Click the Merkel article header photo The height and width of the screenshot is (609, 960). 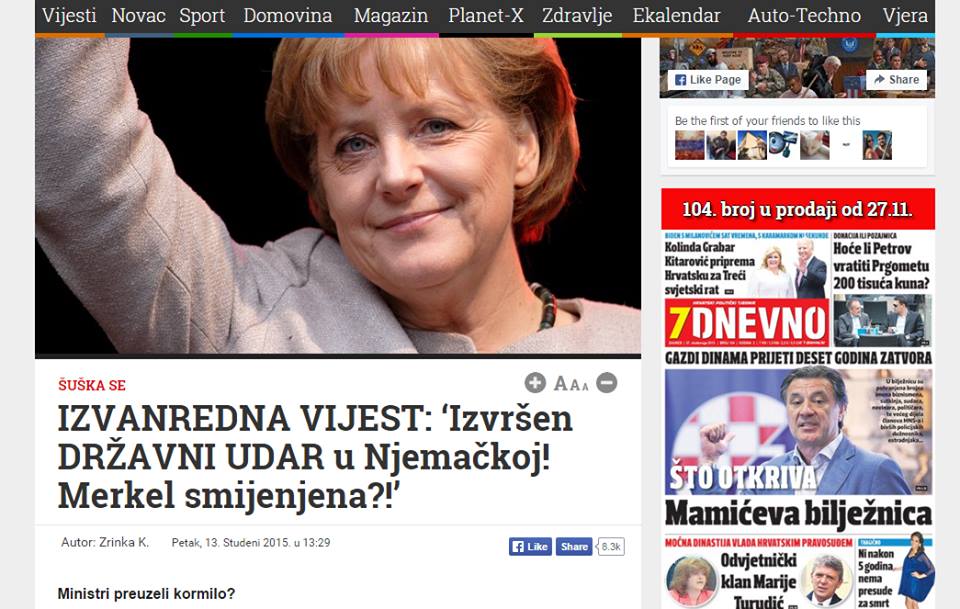pyautogui.click(x=338, y=196)
